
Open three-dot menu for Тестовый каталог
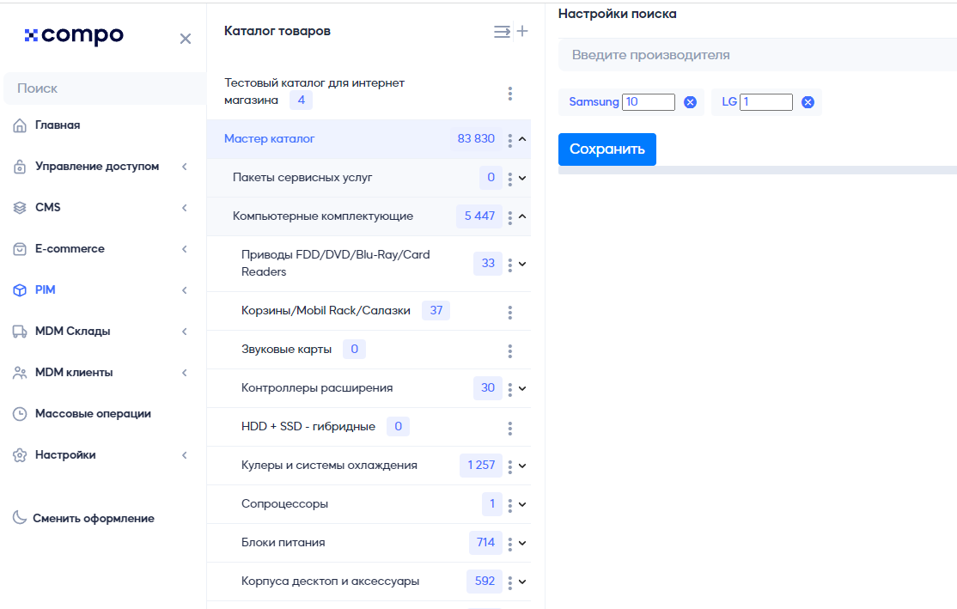510,93
